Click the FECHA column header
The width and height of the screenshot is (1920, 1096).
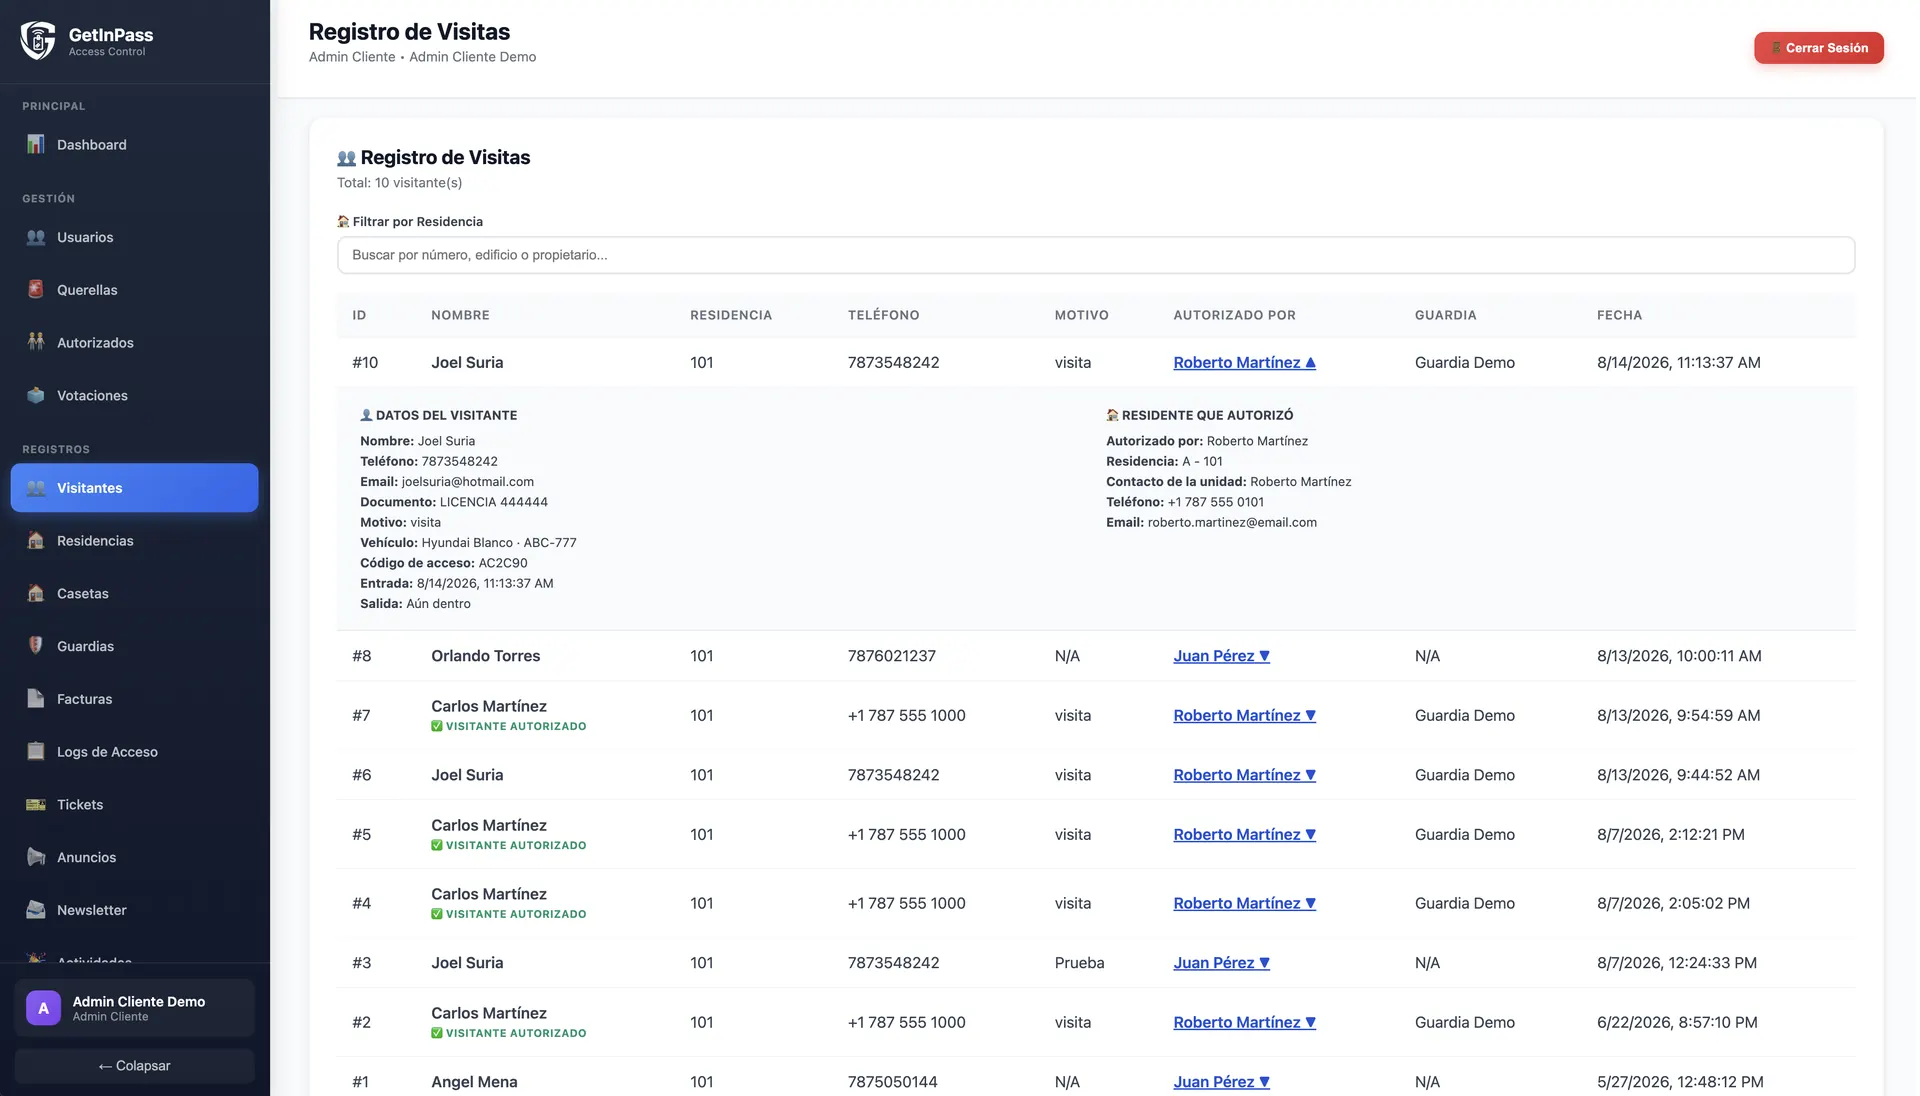[x=1619, y=315]
